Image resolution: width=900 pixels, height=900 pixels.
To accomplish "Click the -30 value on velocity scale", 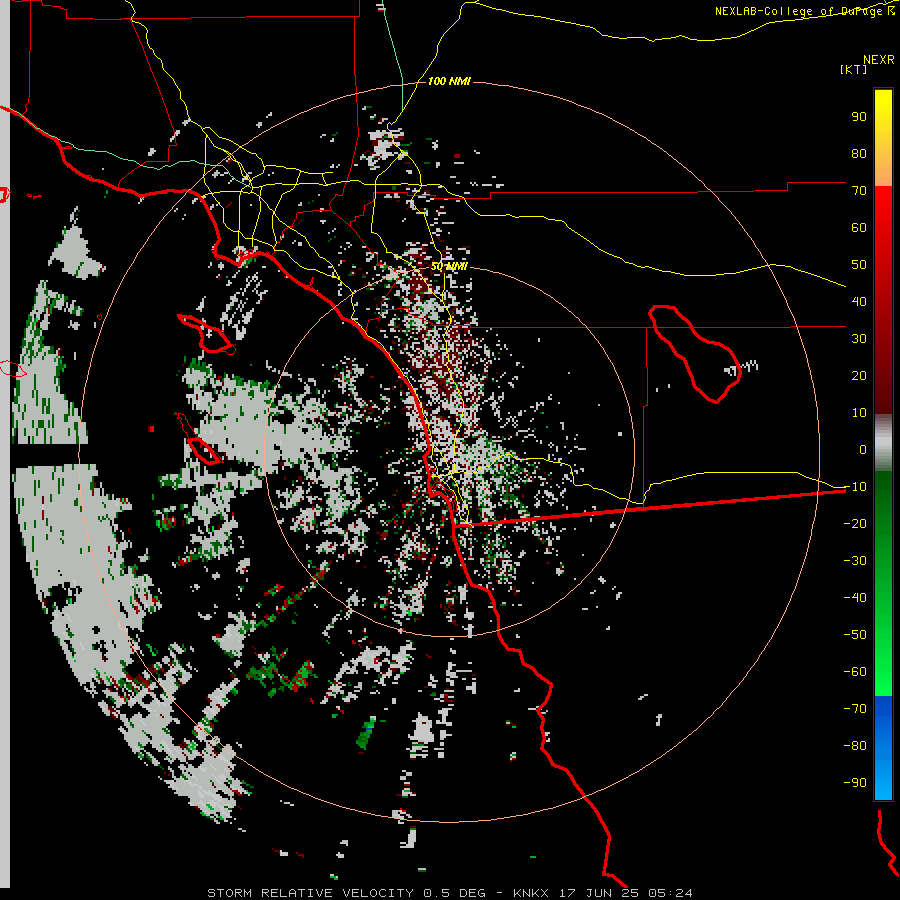I will pos(855,561).
